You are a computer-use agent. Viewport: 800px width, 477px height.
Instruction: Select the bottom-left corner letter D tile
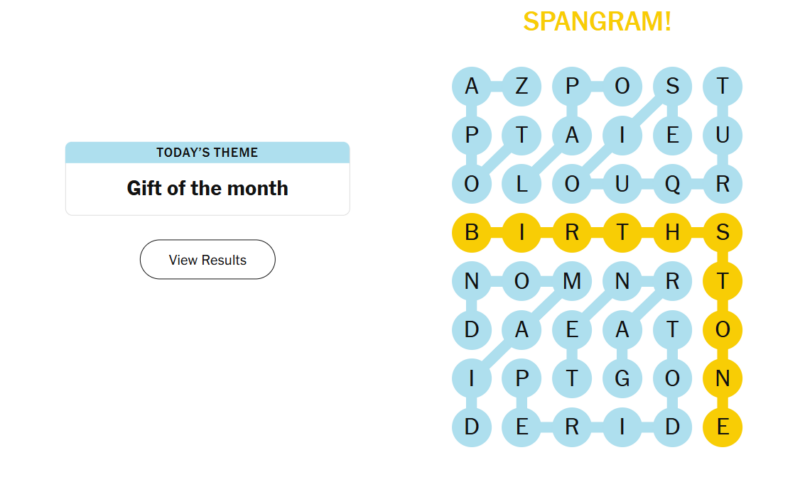471,428
